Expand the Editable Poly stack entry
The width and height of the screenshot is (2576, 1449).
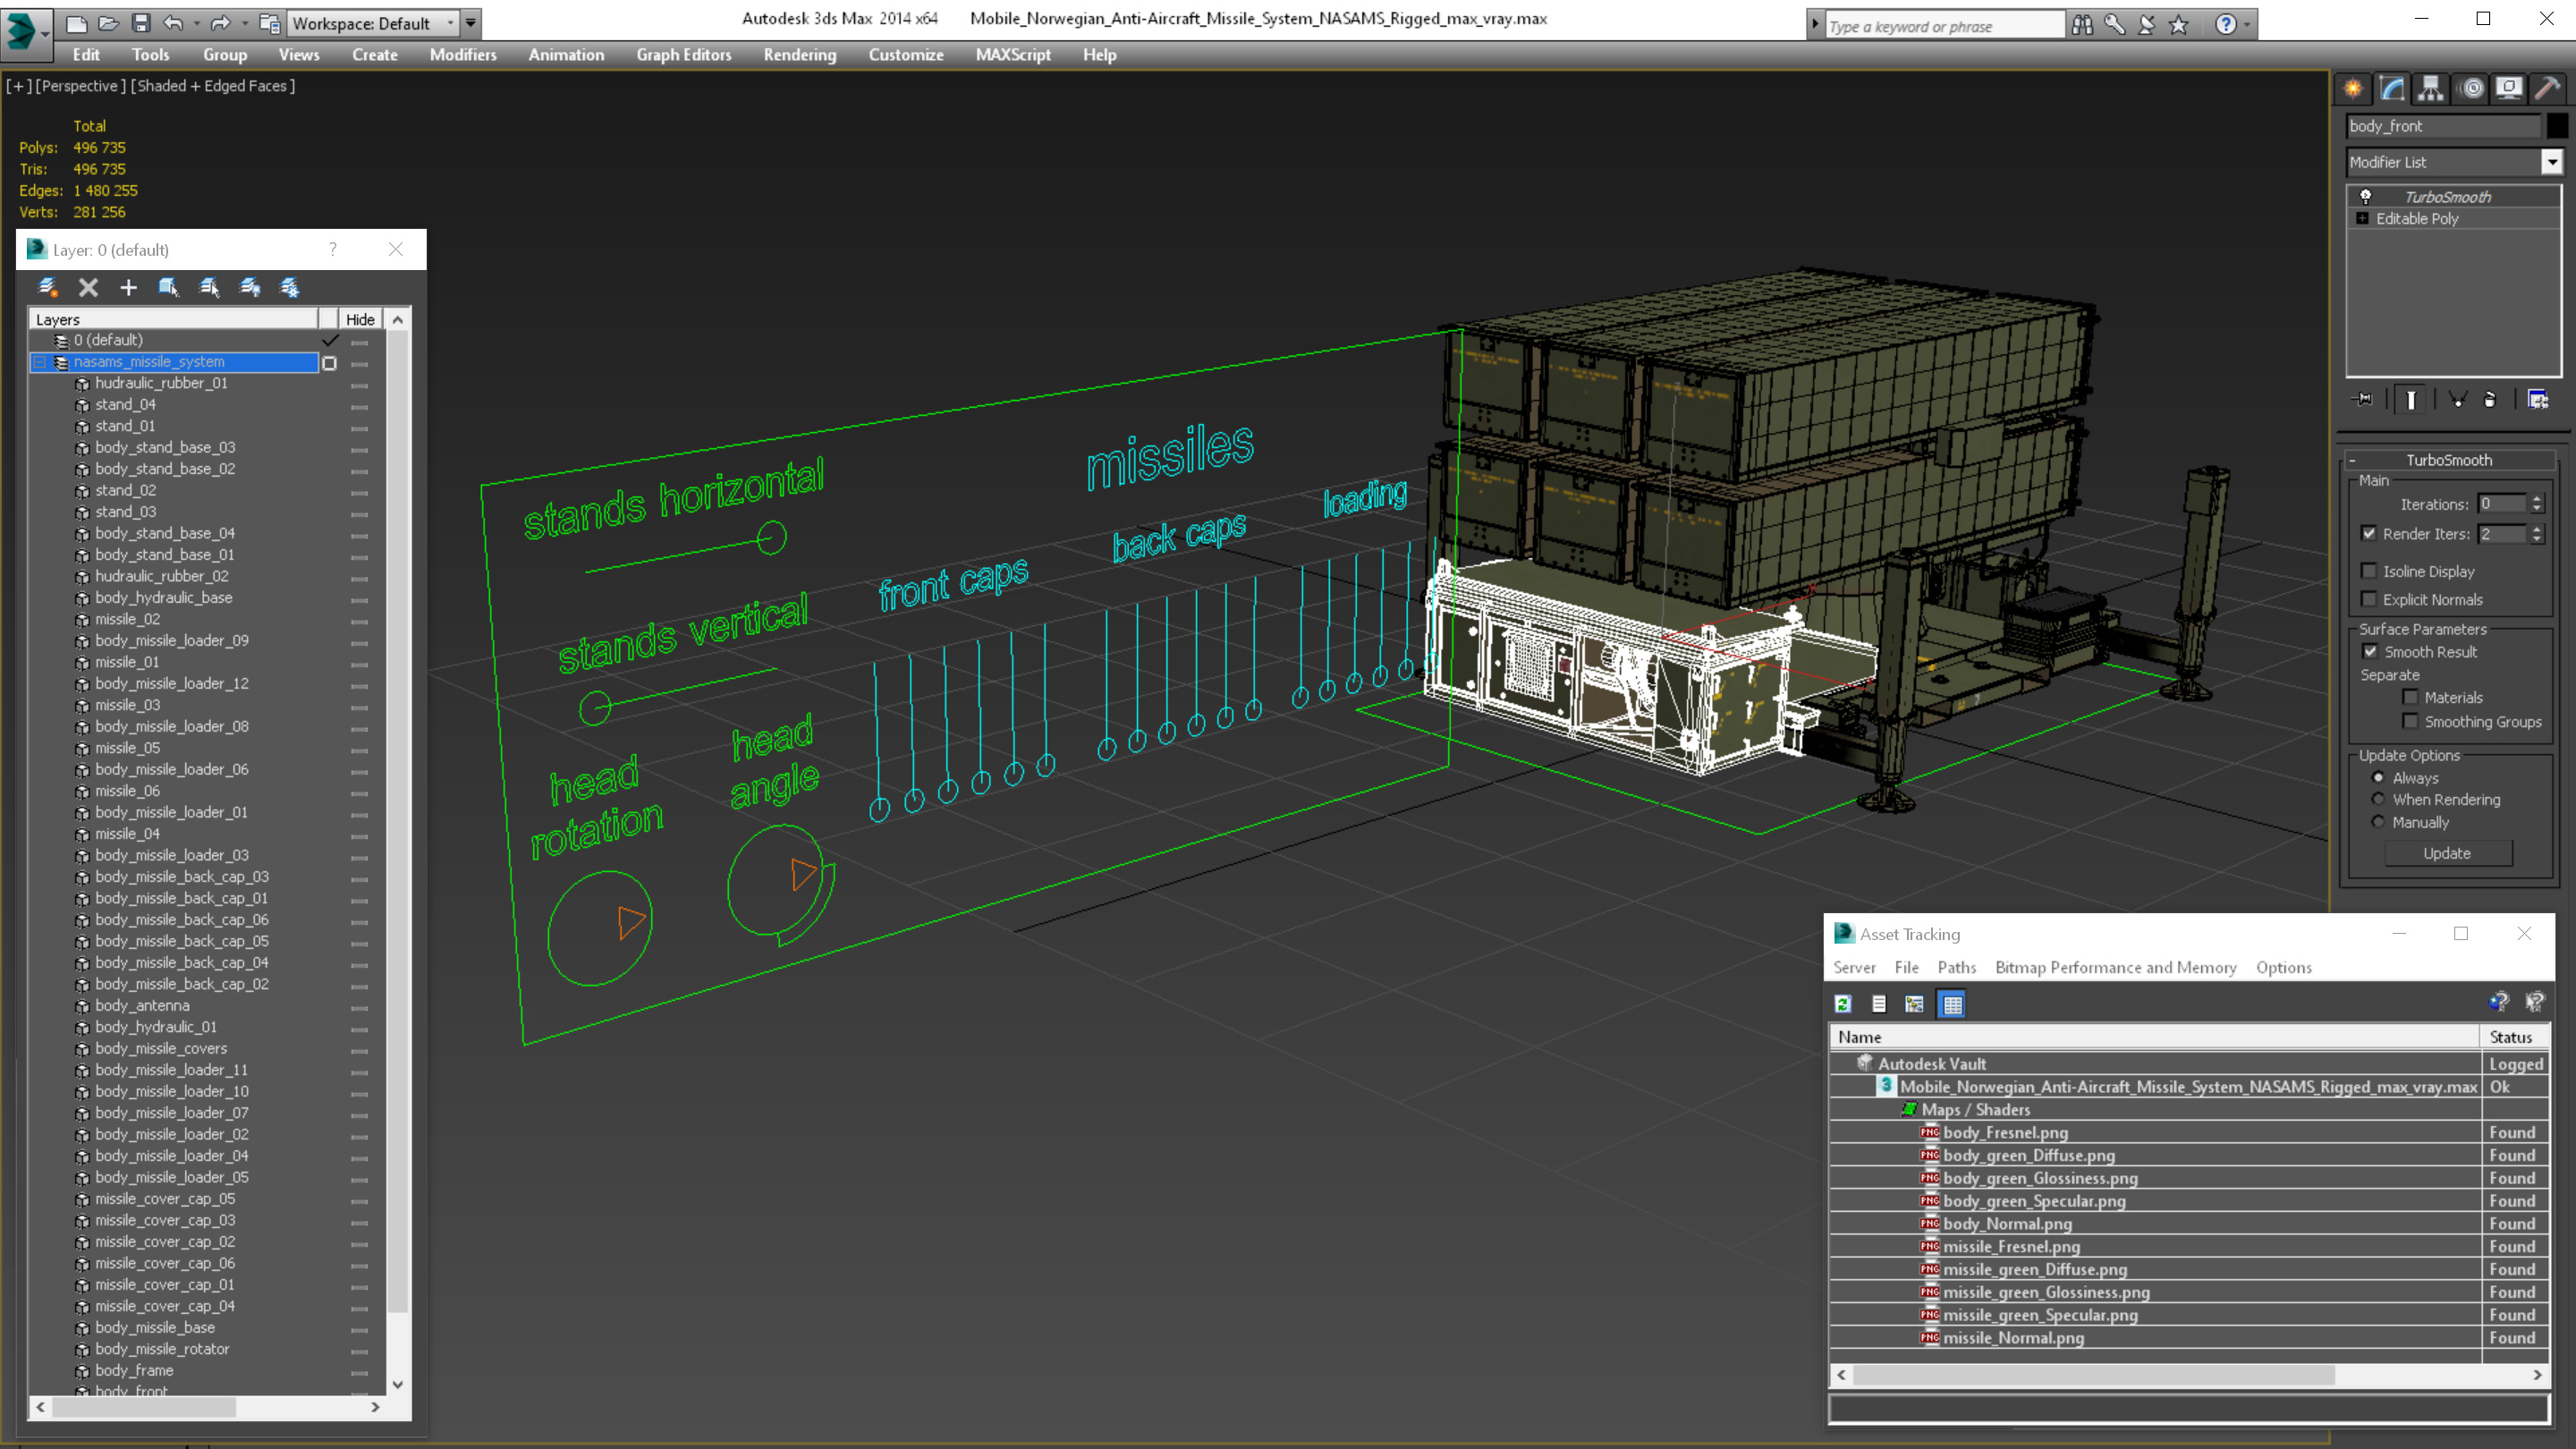point(2363,219)
